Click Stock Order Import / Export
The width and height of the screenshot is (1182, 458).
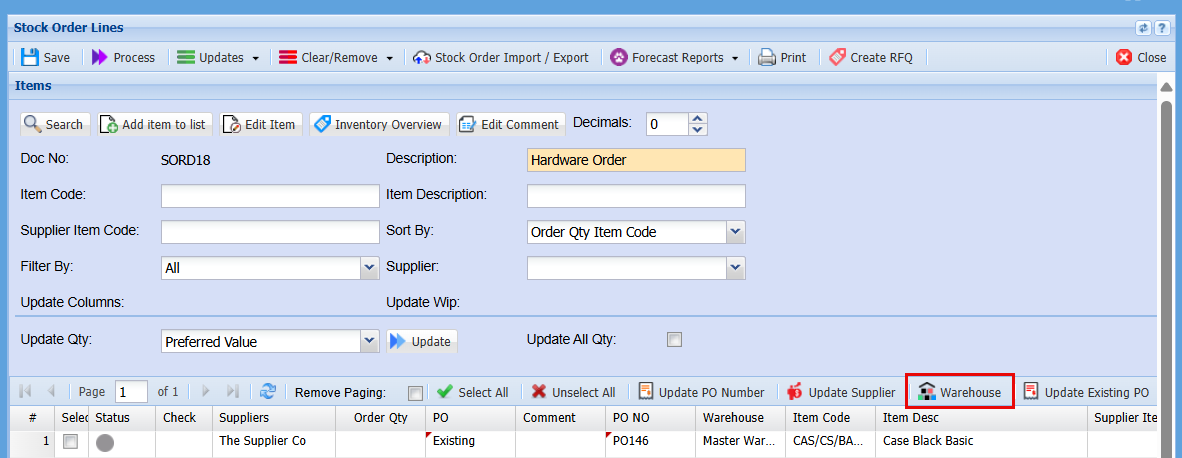click(x=501, y=57)
